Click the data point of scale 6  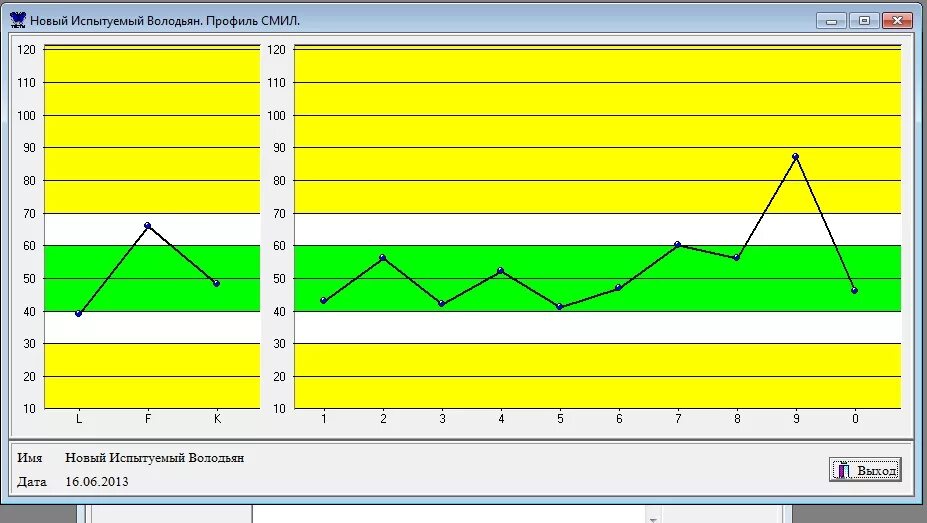coord(618,288)
